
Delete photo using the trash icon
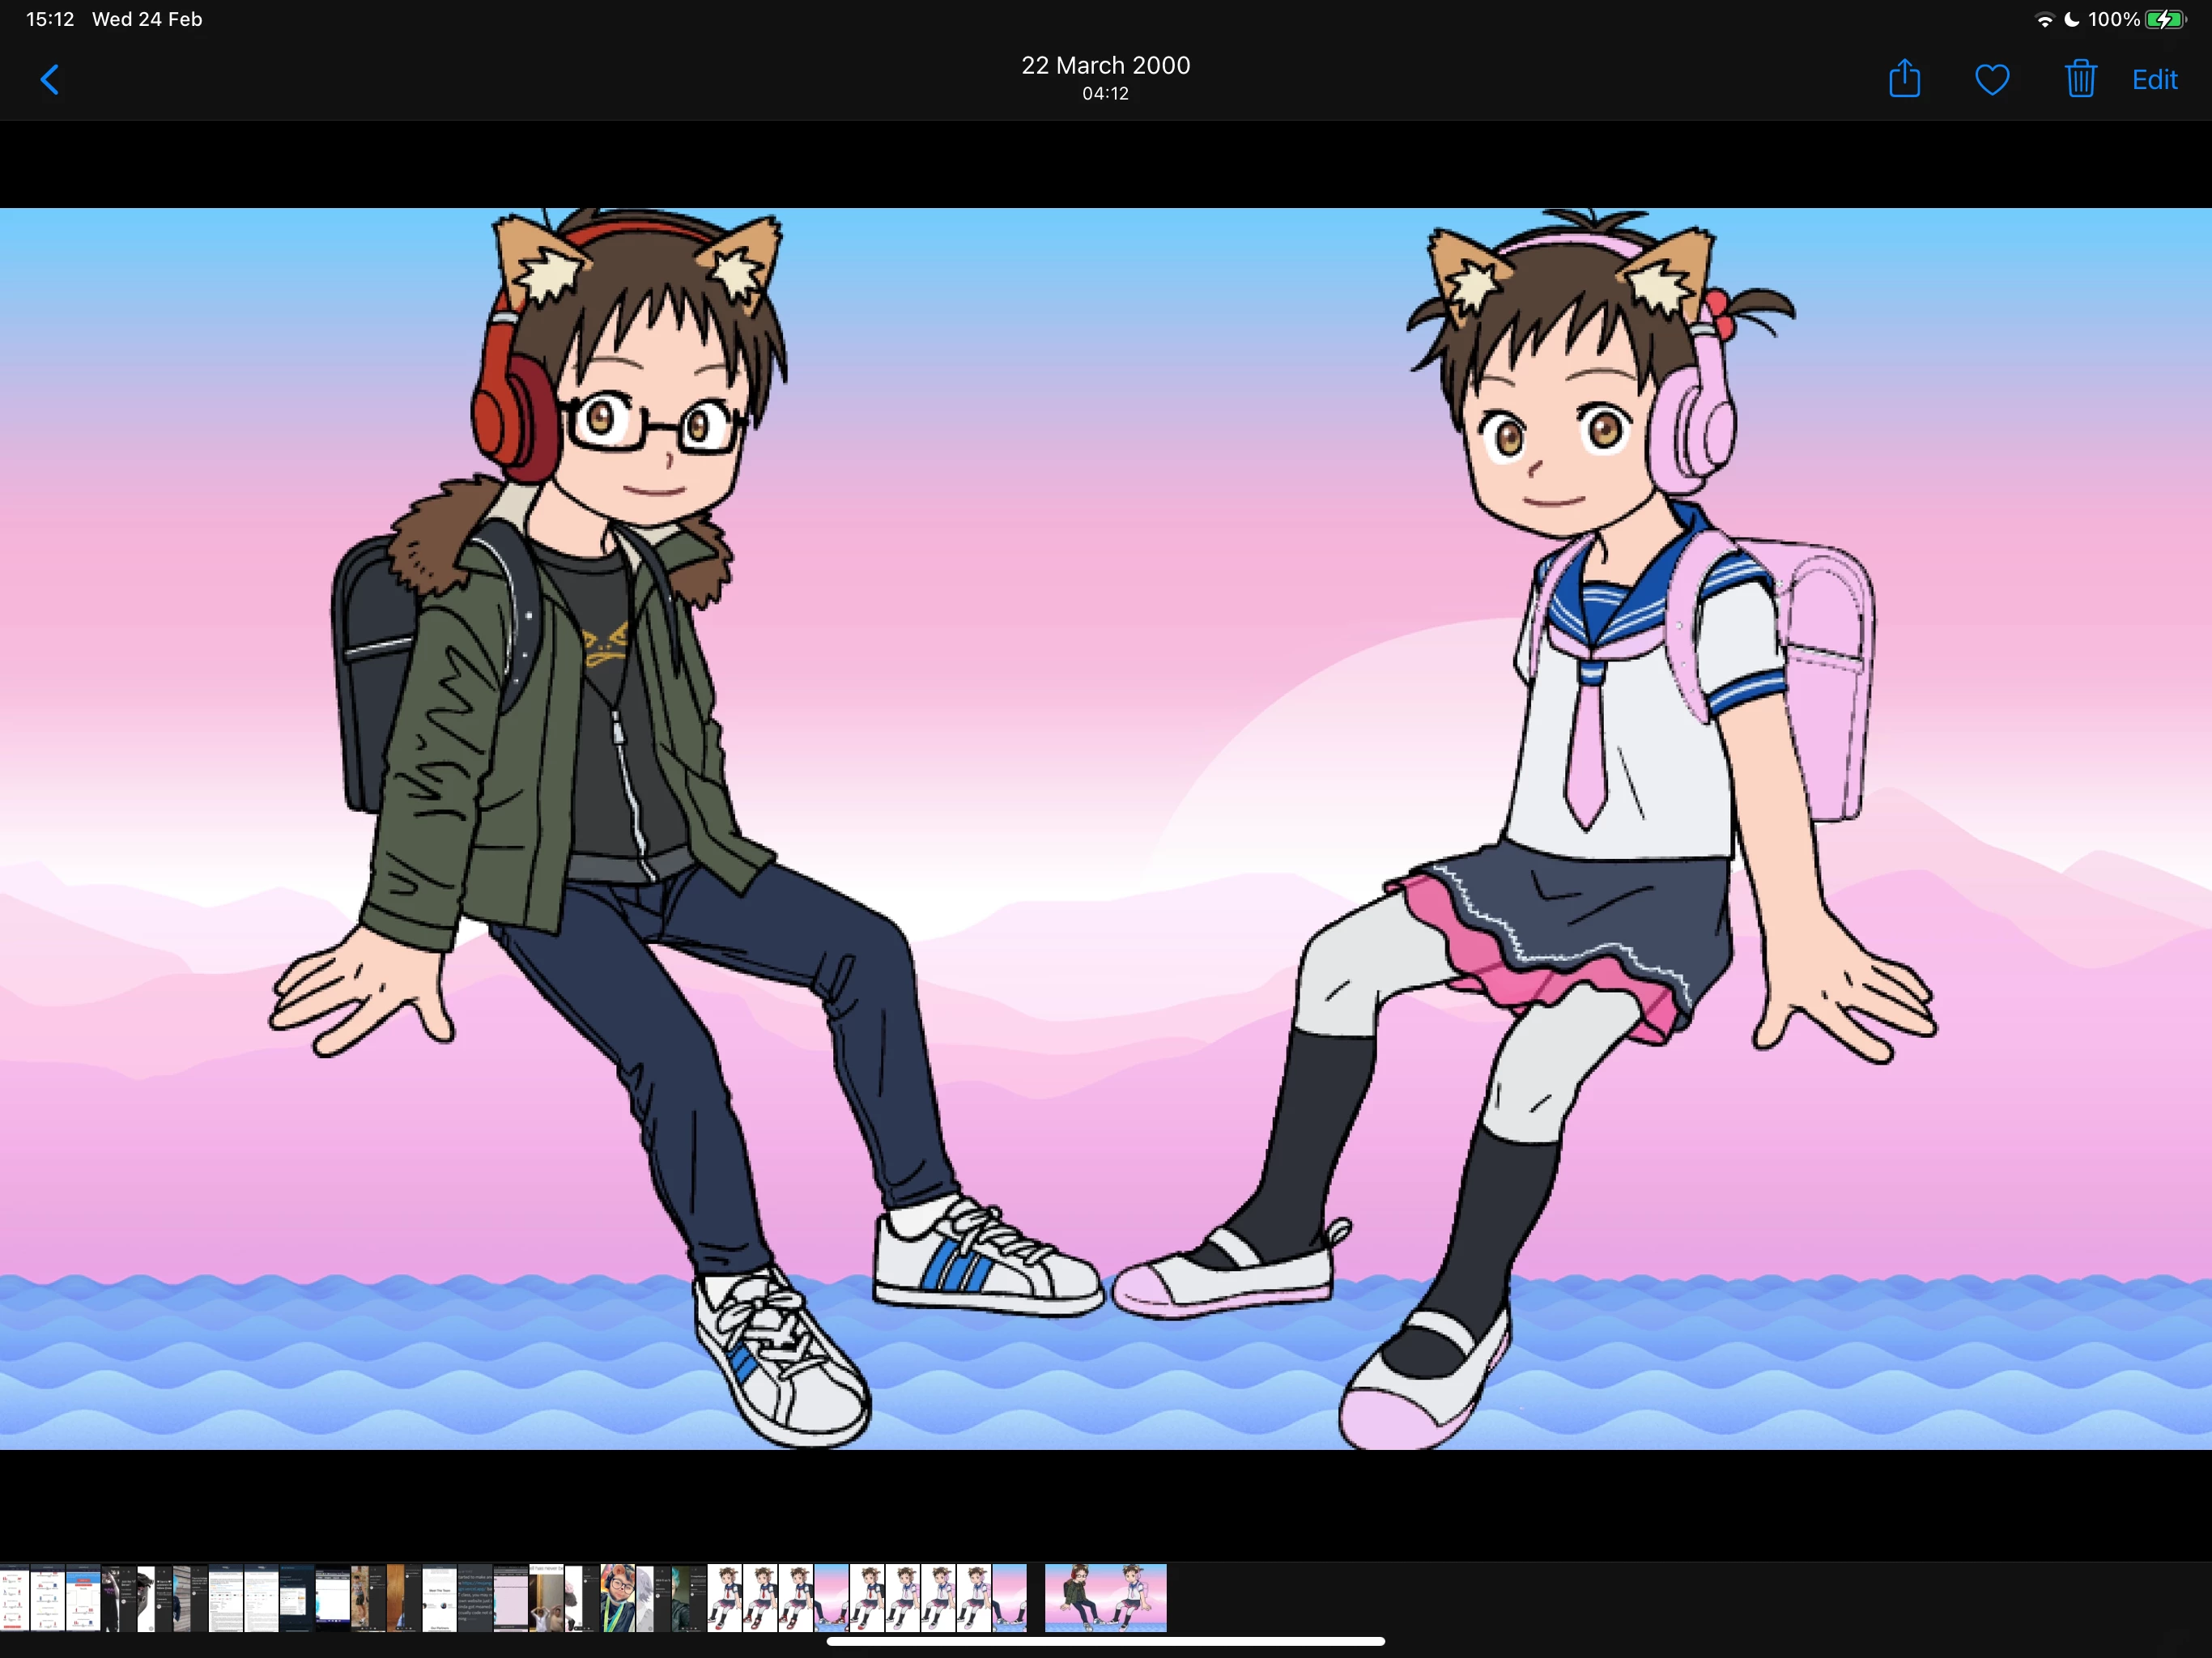2080,79
